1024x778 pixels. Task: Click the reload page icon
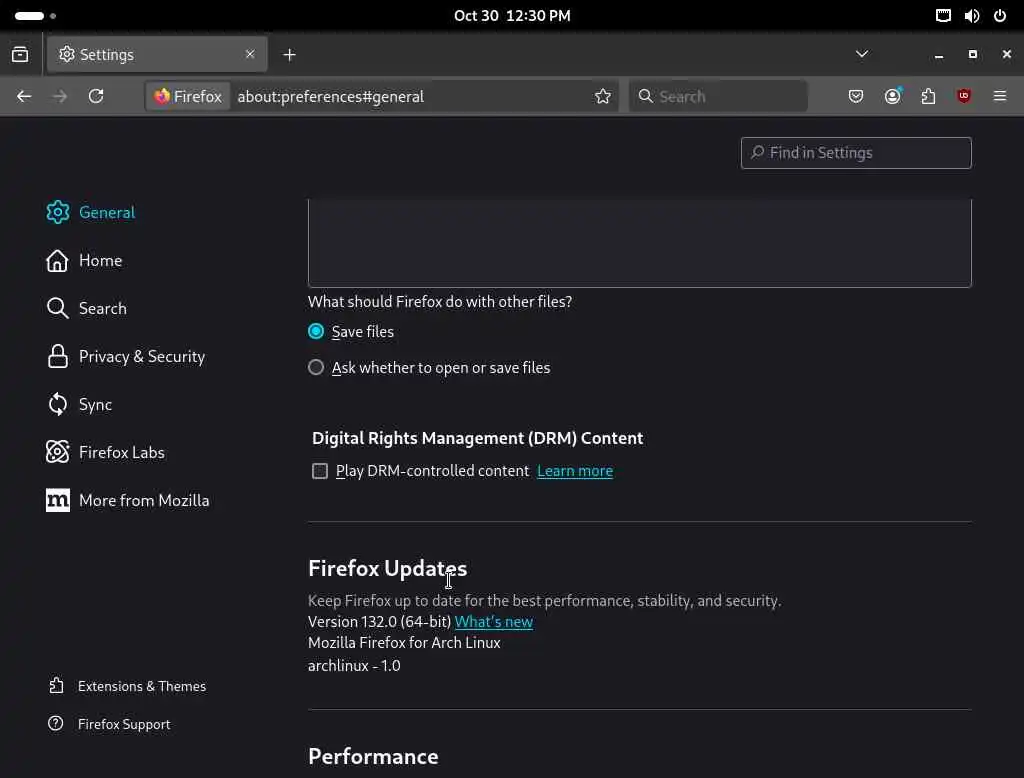[x=96, y=96]
